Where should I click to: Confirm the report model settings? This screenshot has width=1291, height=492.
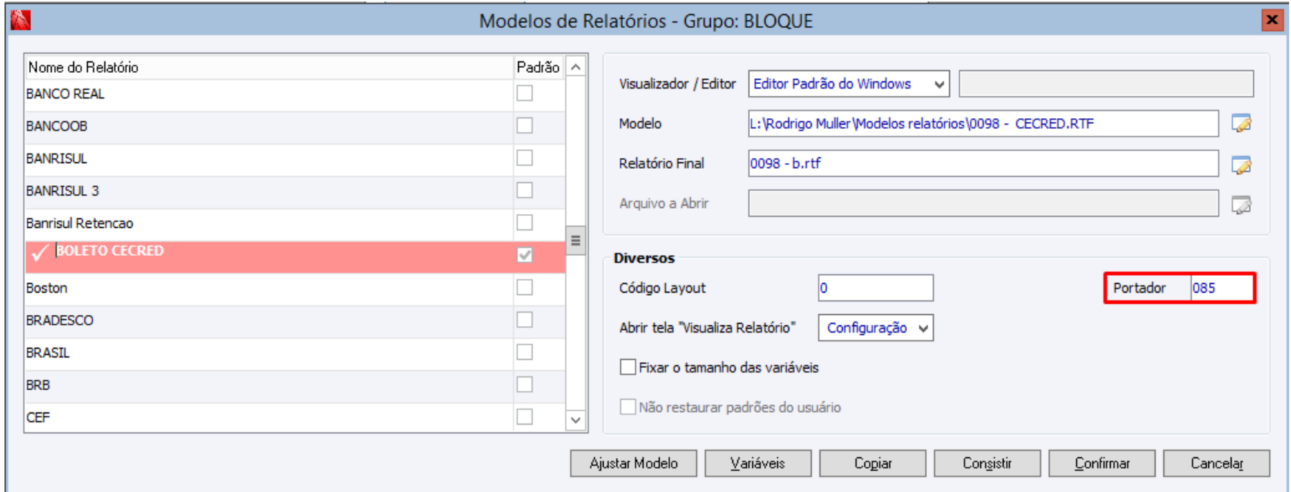click(x=1102, y=464)
